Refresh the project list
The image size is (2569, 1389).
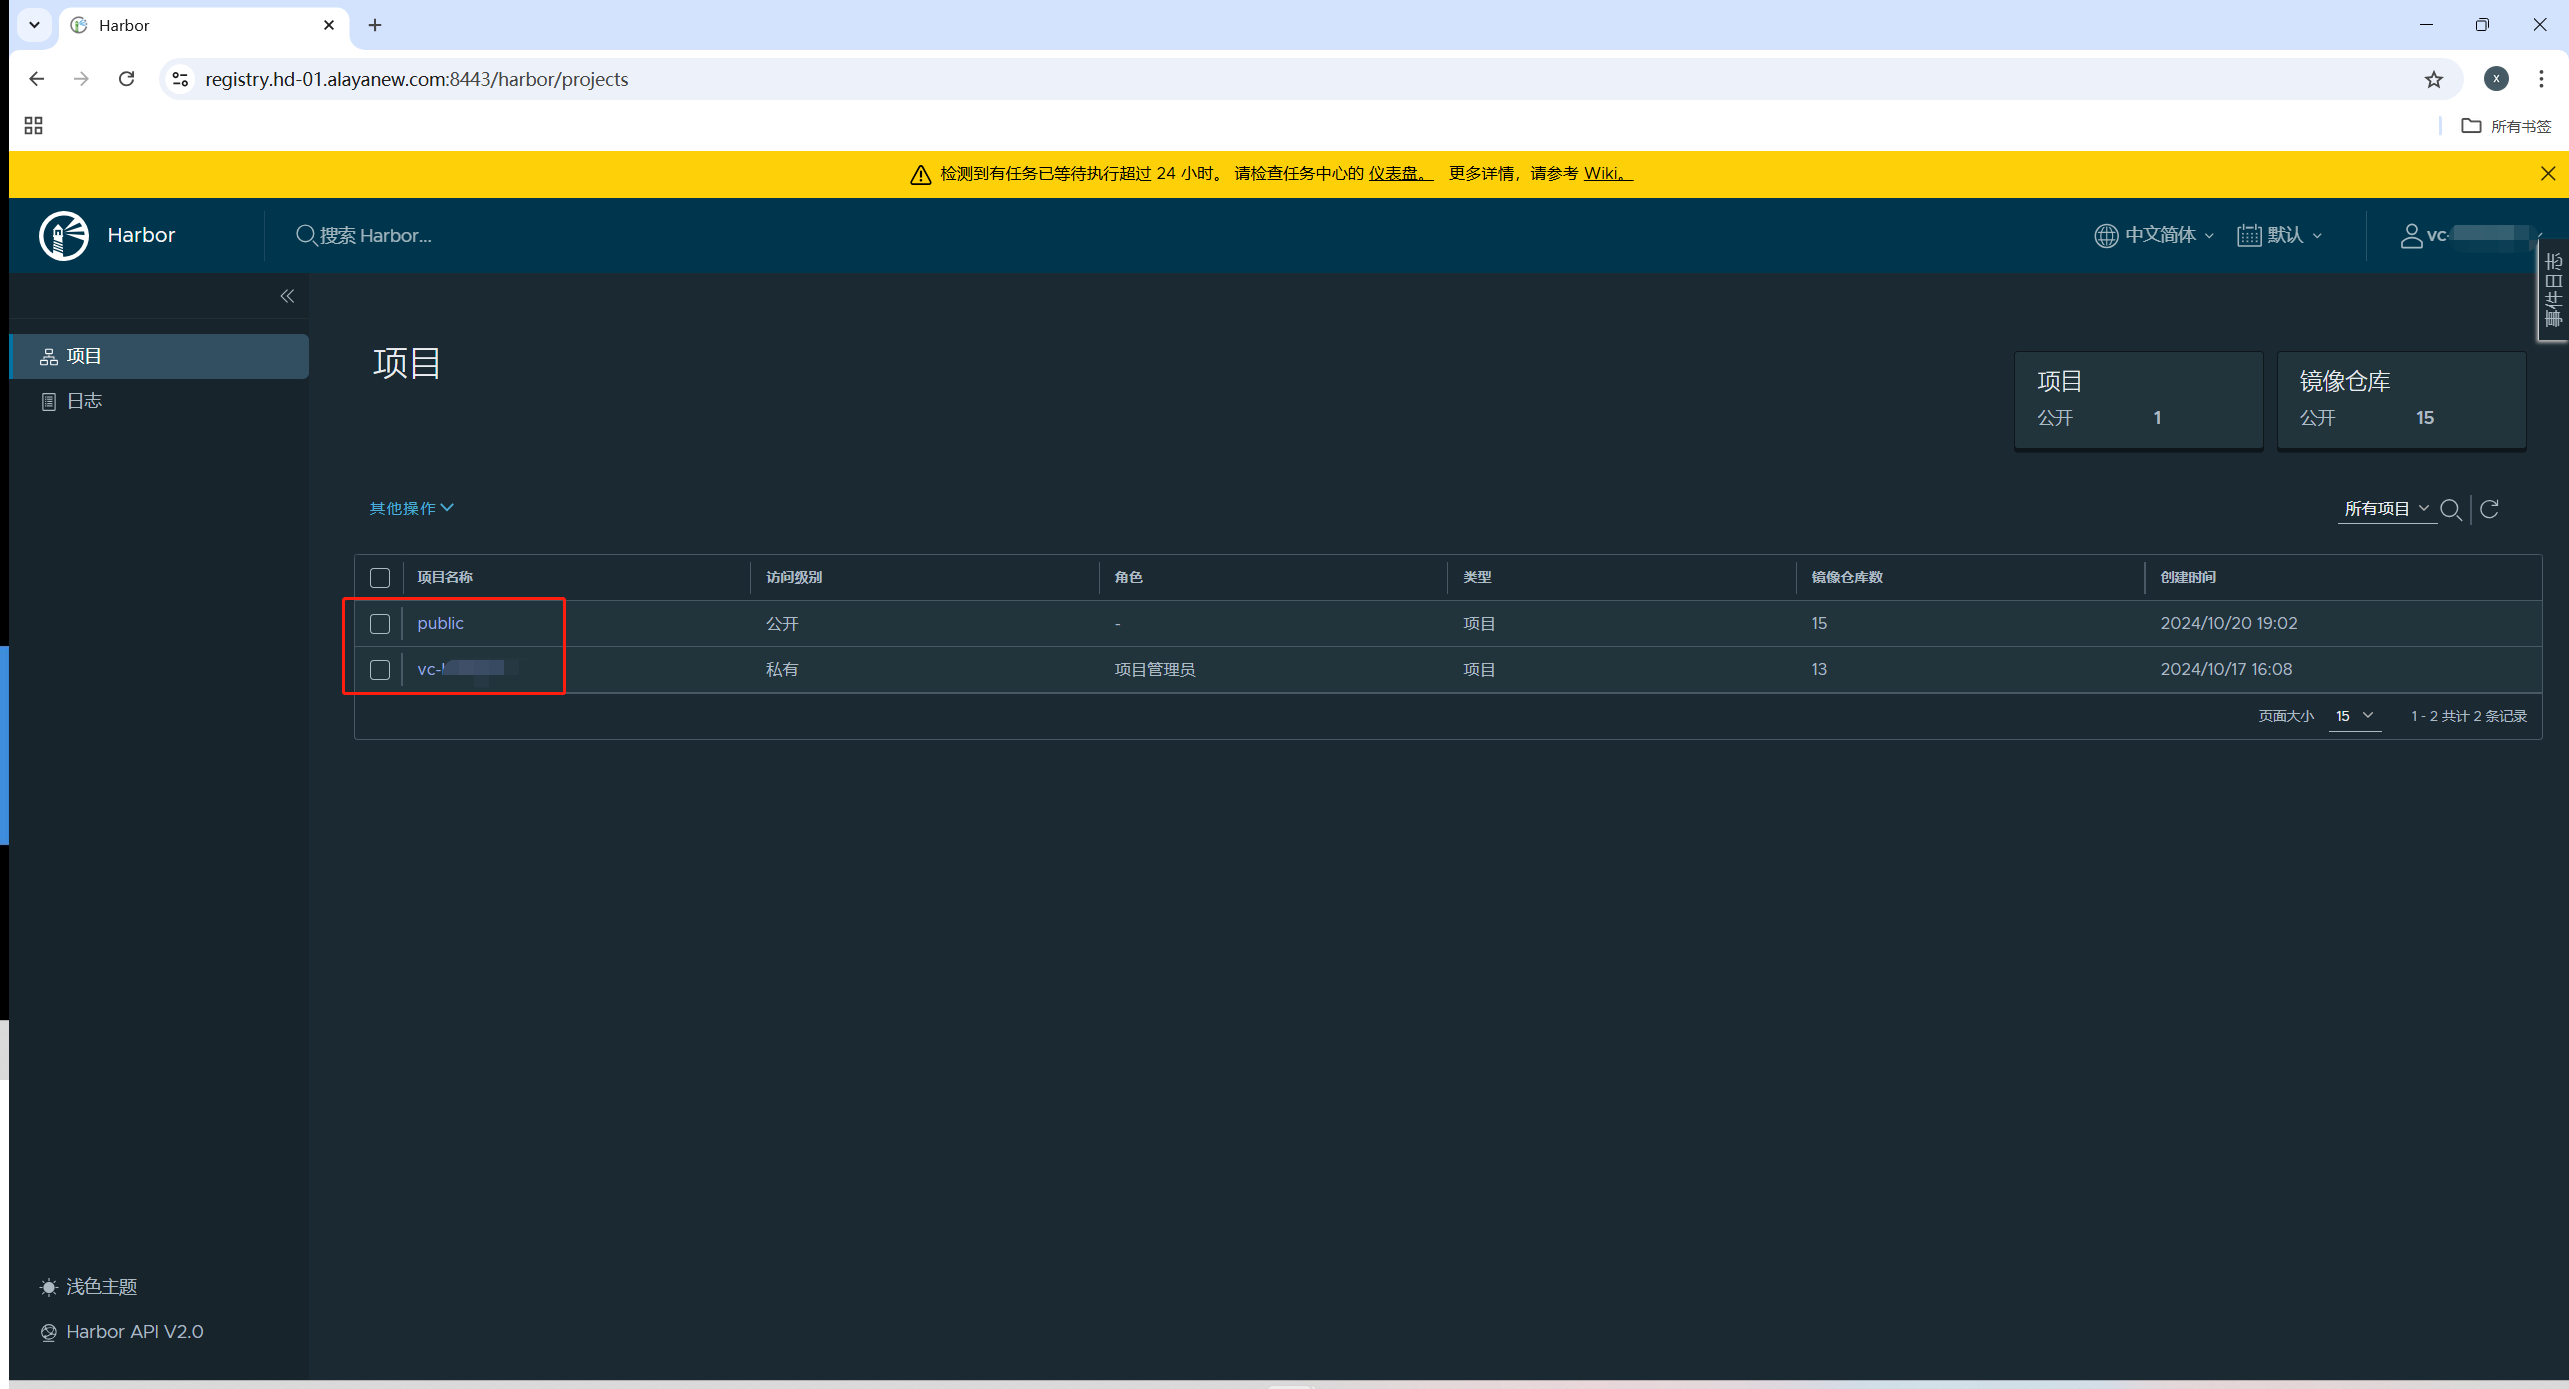(2490, 509)
